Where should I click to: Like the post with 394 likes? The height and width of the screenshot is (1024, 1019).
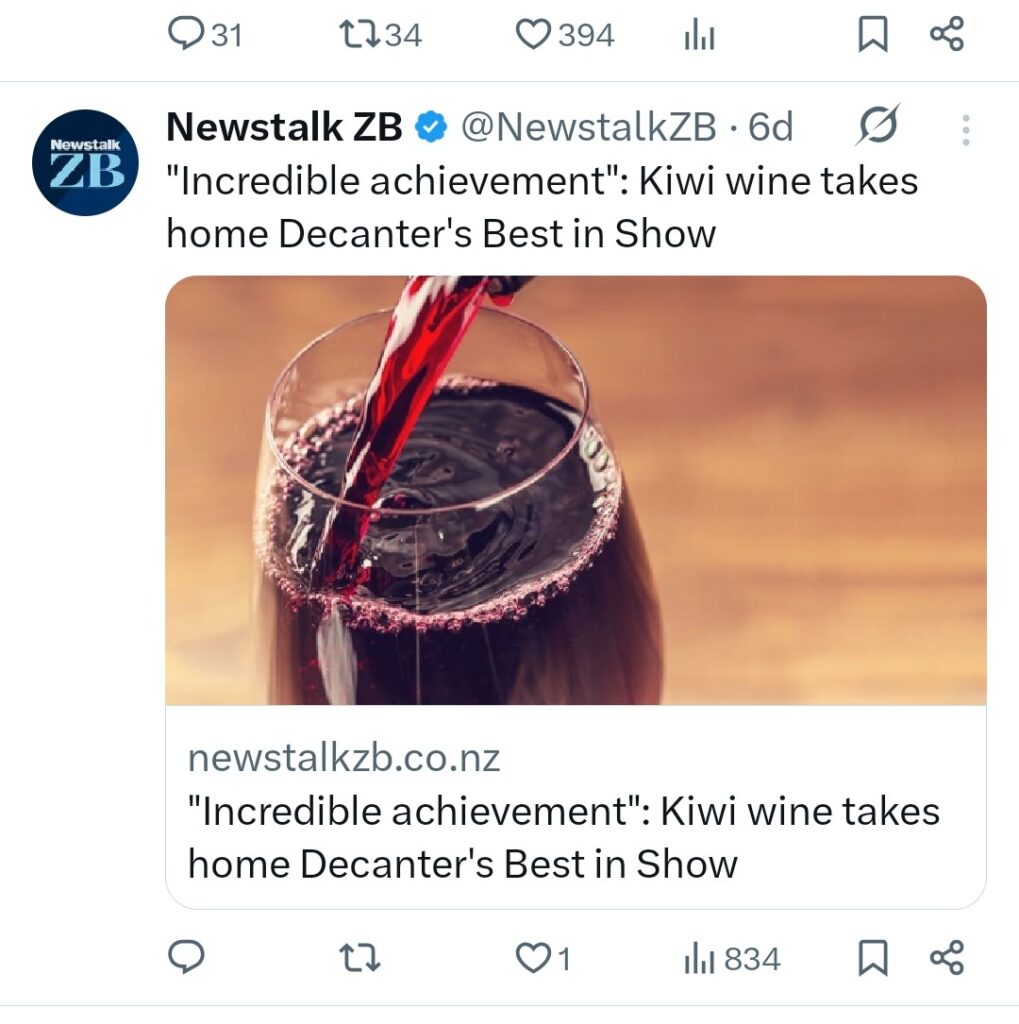(533, 36)
